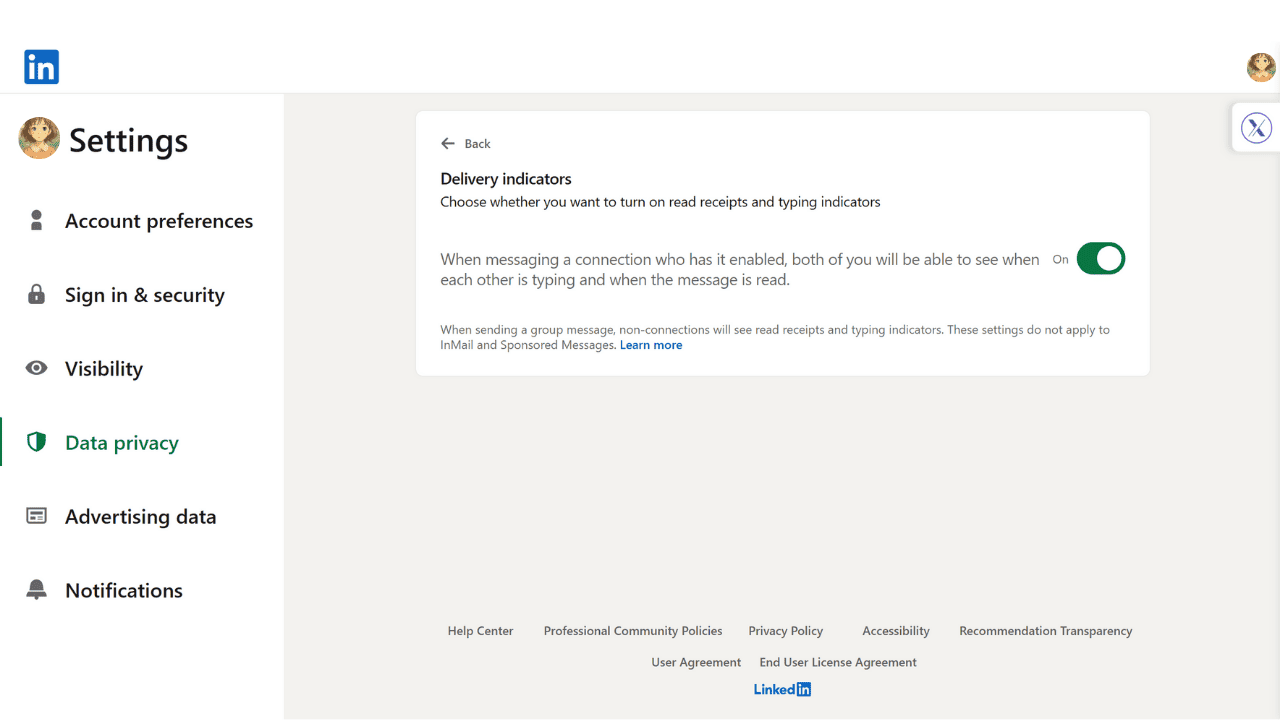Open the collapsed side panel widget on the right edge

point(1256,127)
